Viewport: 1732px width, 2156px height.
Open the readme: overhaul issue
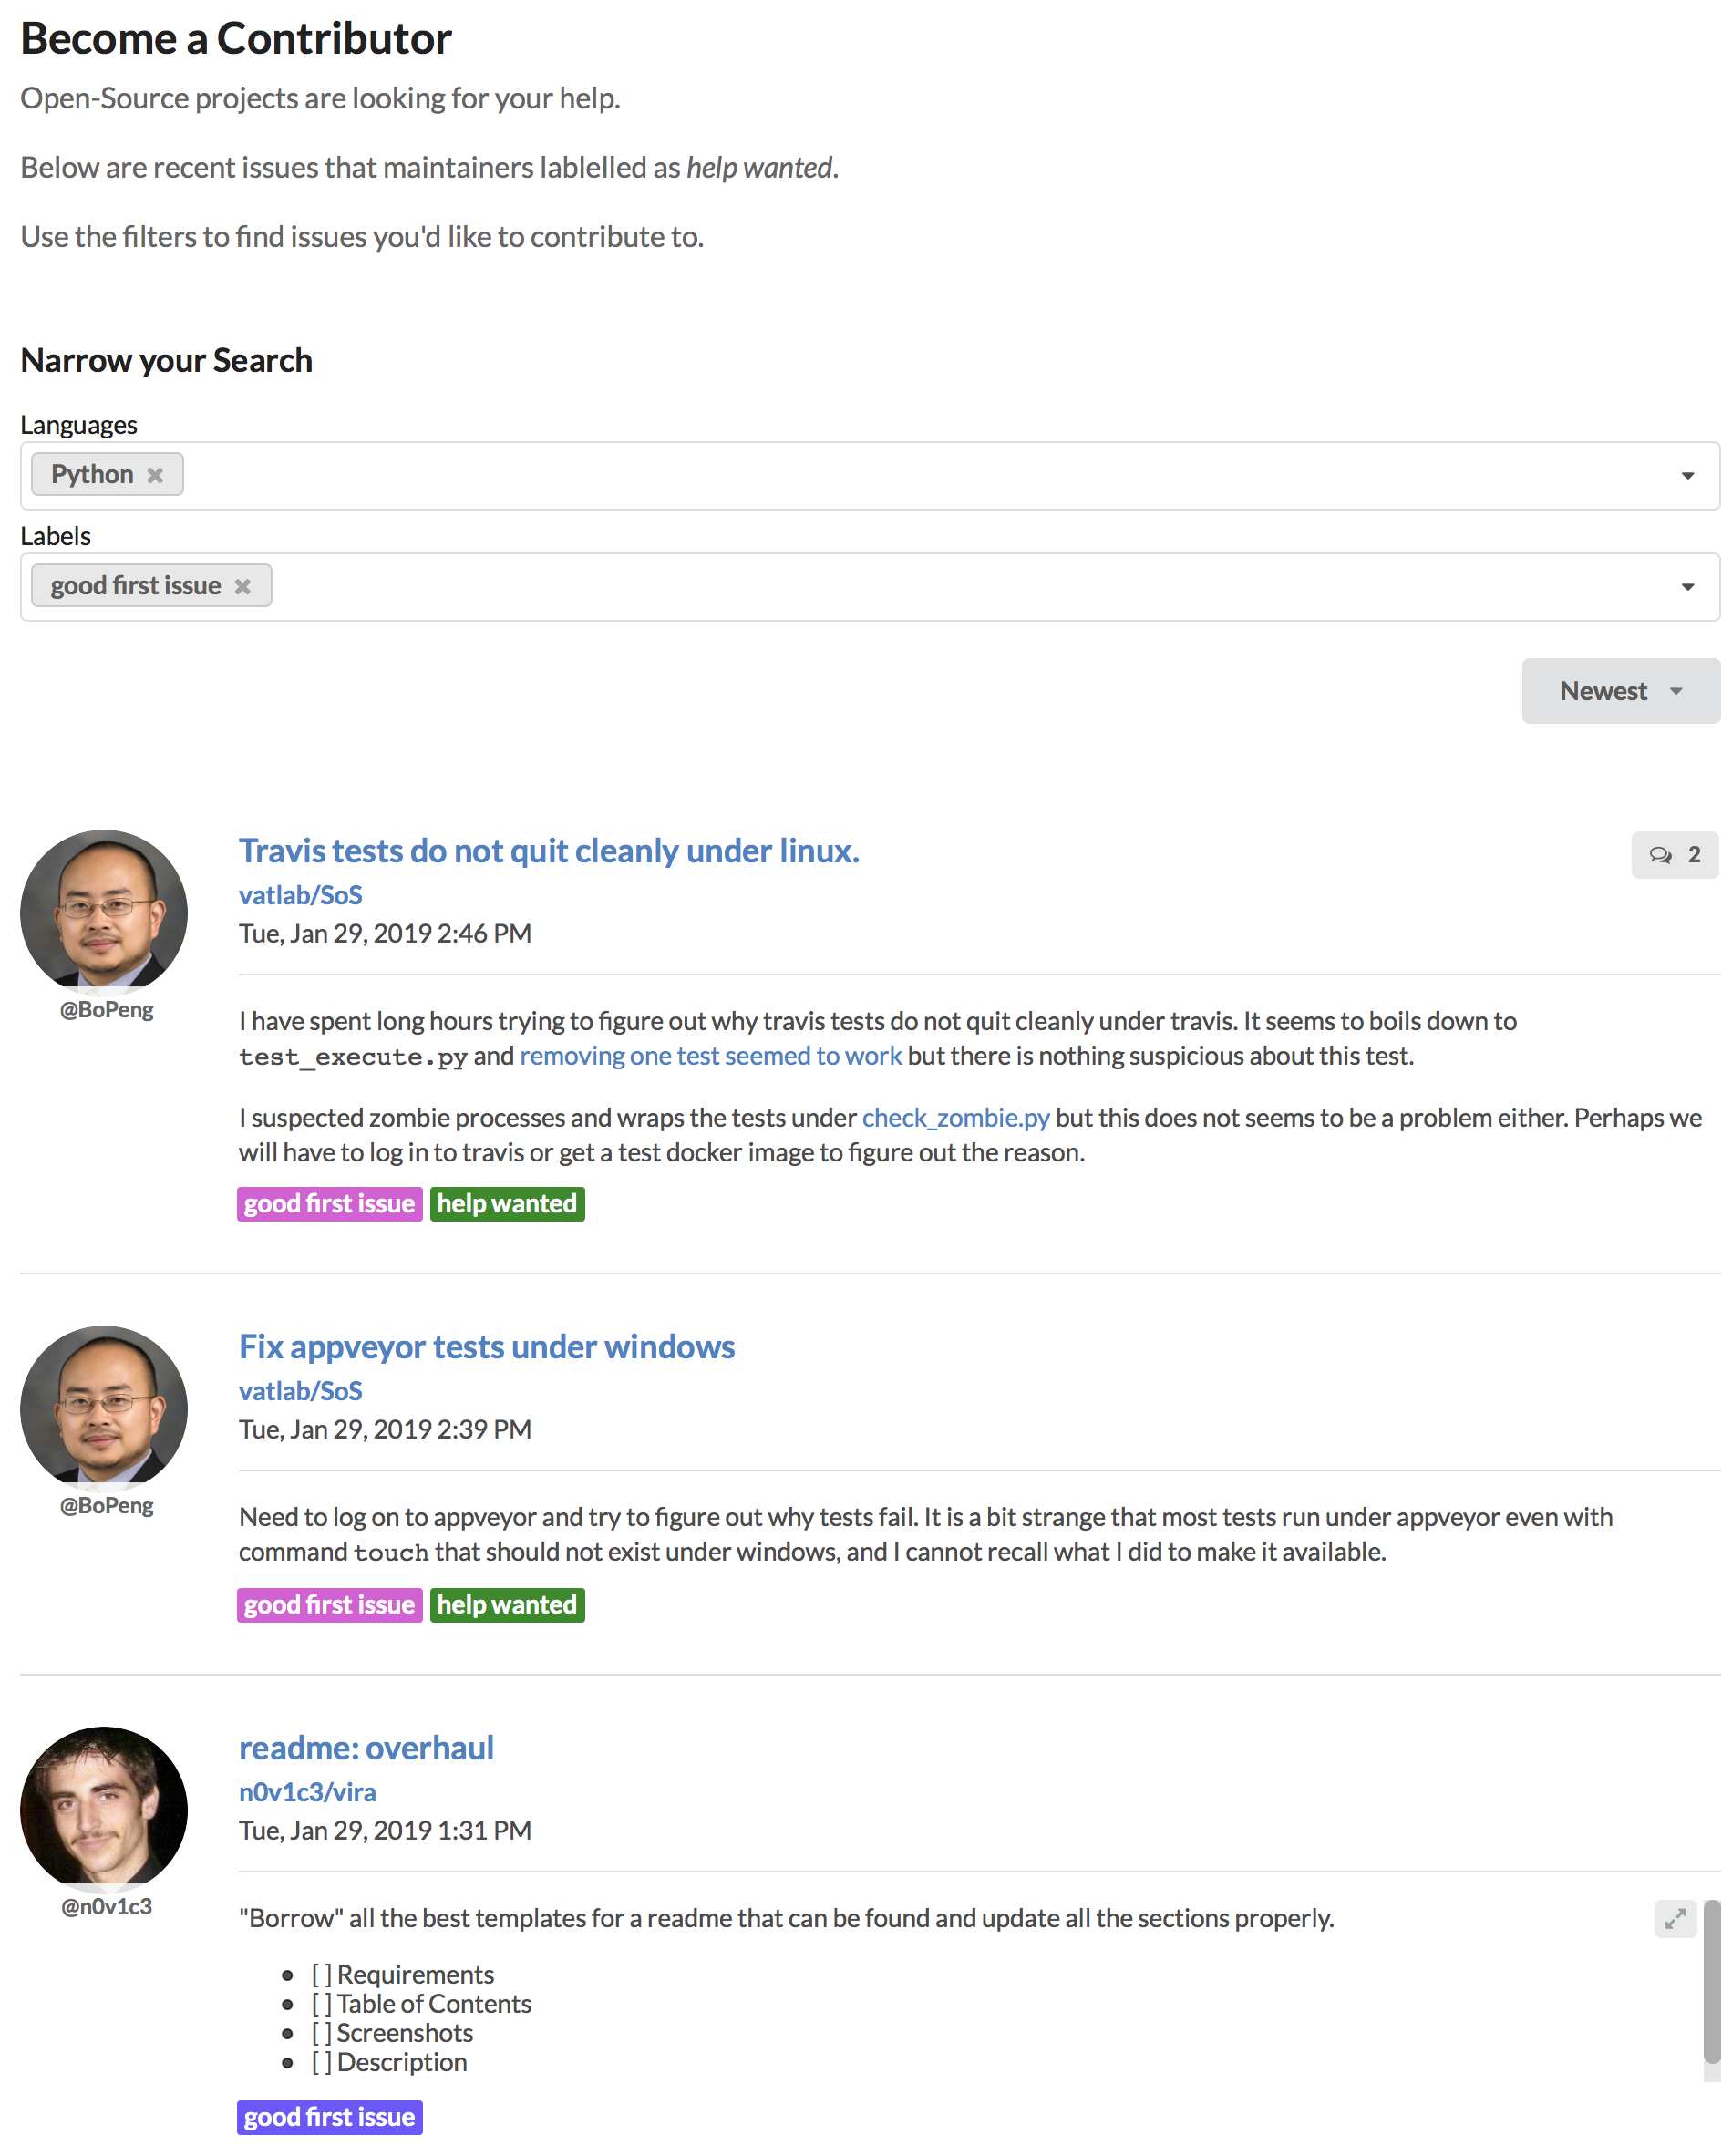point(366,1748)
